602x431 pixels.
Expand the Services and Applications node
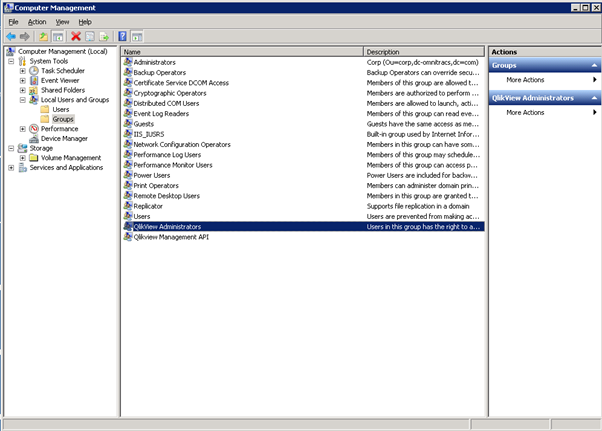click(x=11, y=168)
